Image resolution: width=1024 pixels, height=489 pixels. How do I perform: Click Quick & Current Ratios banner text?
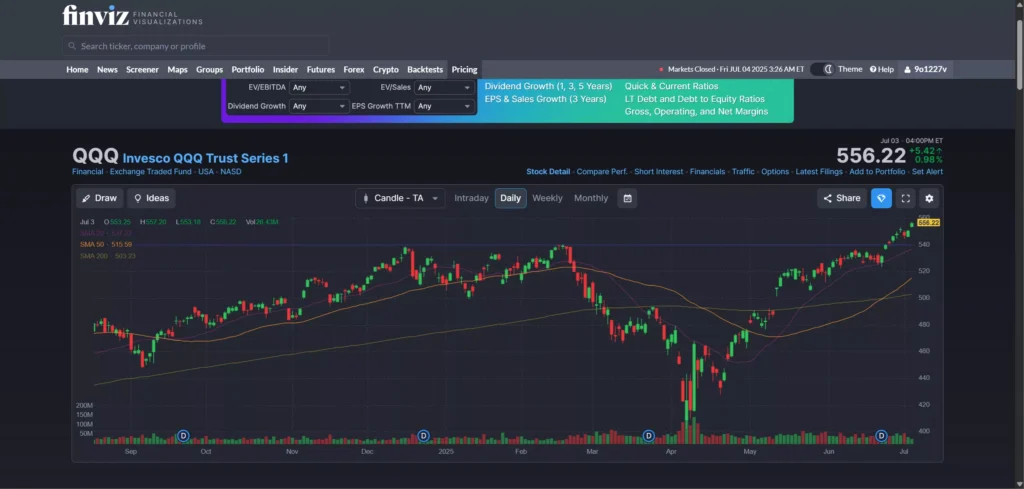pyautogui.click(x=671, y=86)
